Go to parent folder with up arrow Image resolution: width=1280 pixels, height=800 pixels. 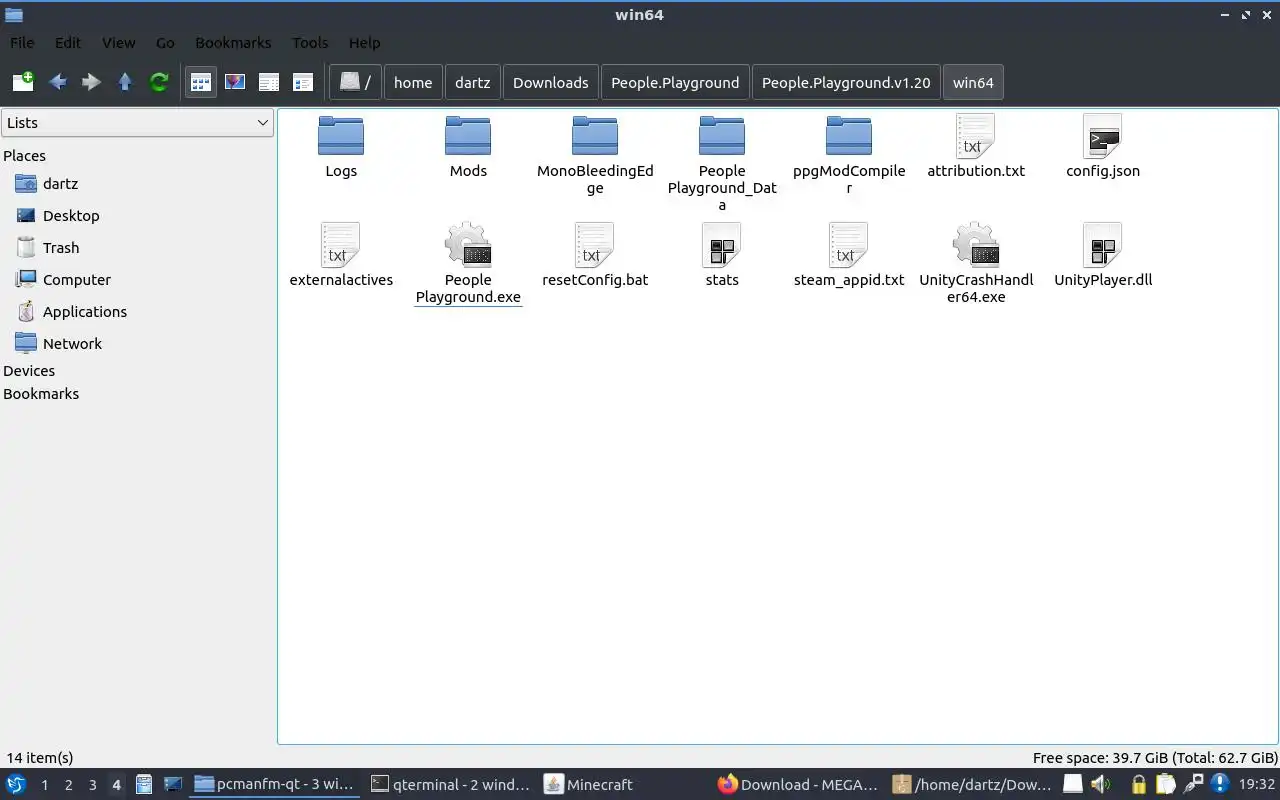(x=125, y=82)
